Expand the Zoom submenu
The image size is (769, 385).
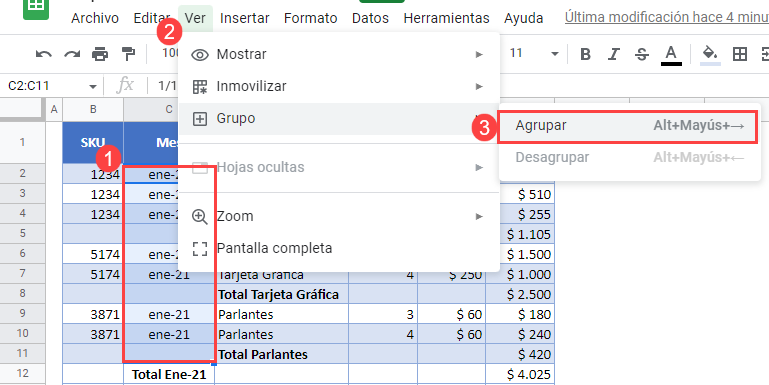pos(339,216)
